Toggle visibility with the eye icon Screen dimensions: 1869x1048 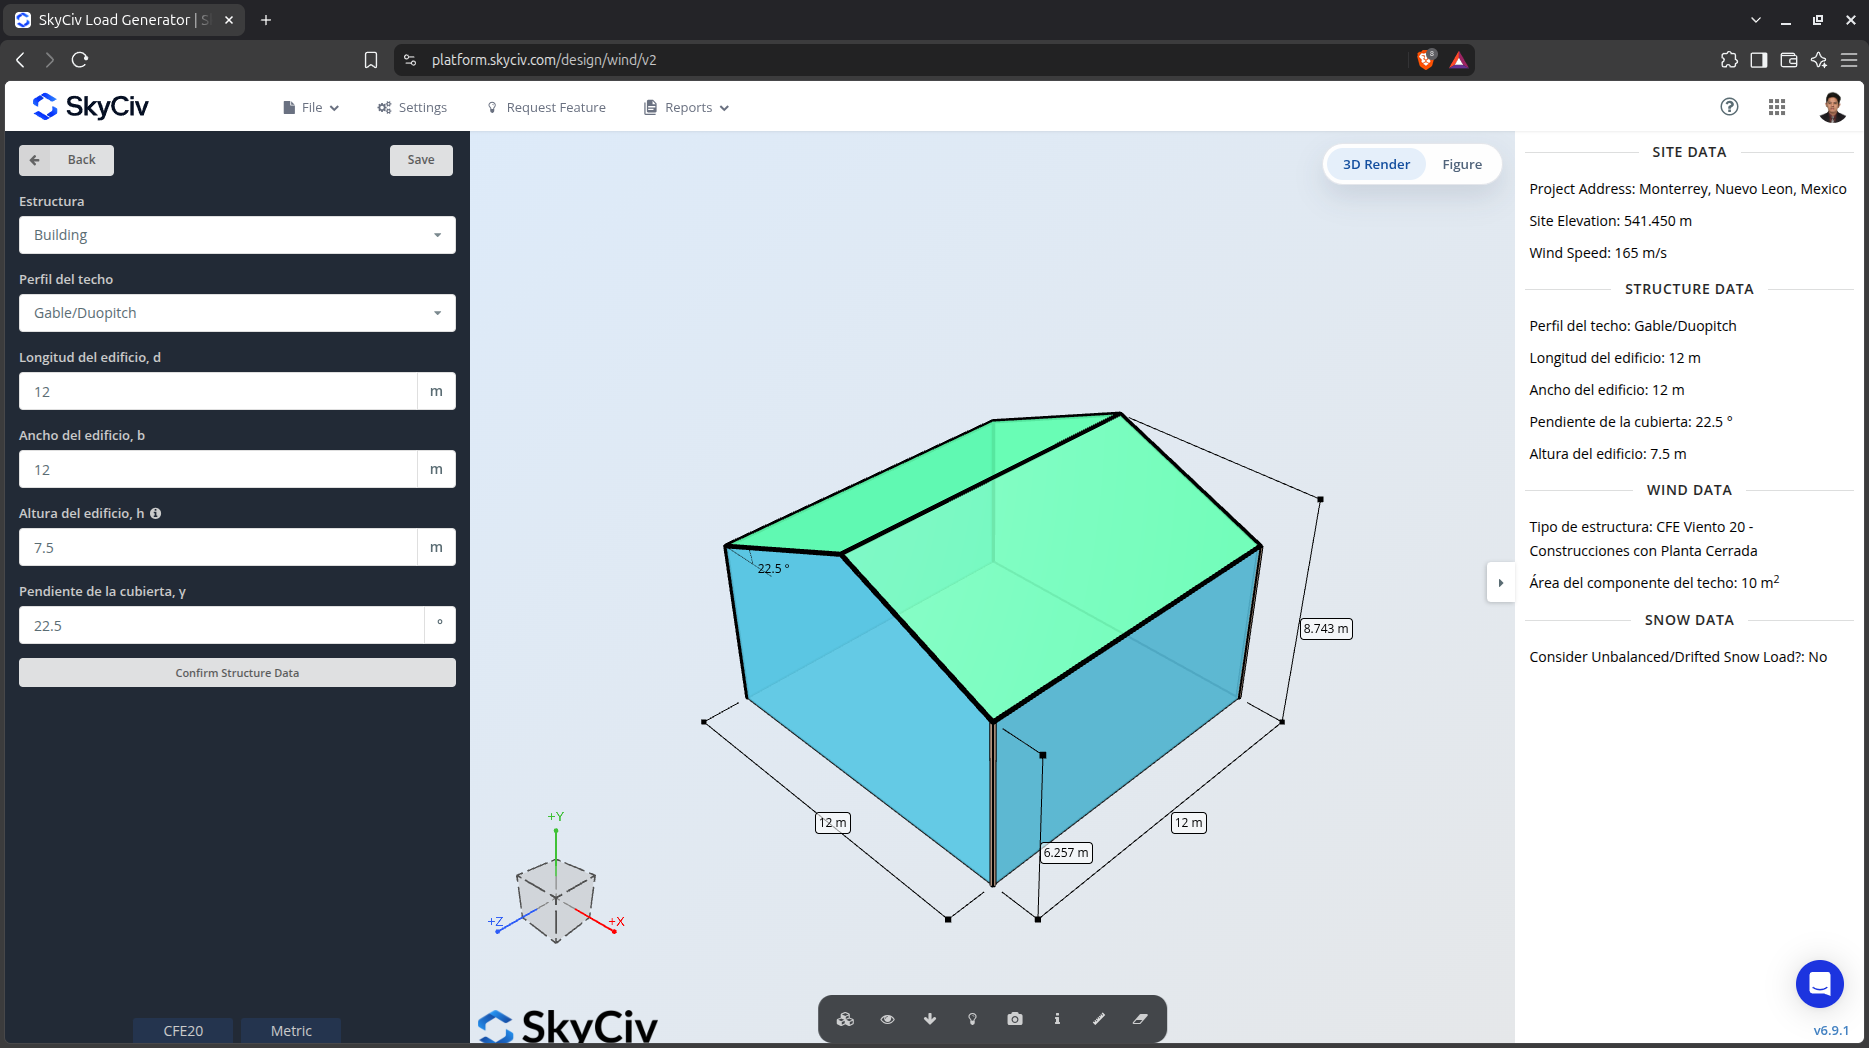tap(887, 1019)
